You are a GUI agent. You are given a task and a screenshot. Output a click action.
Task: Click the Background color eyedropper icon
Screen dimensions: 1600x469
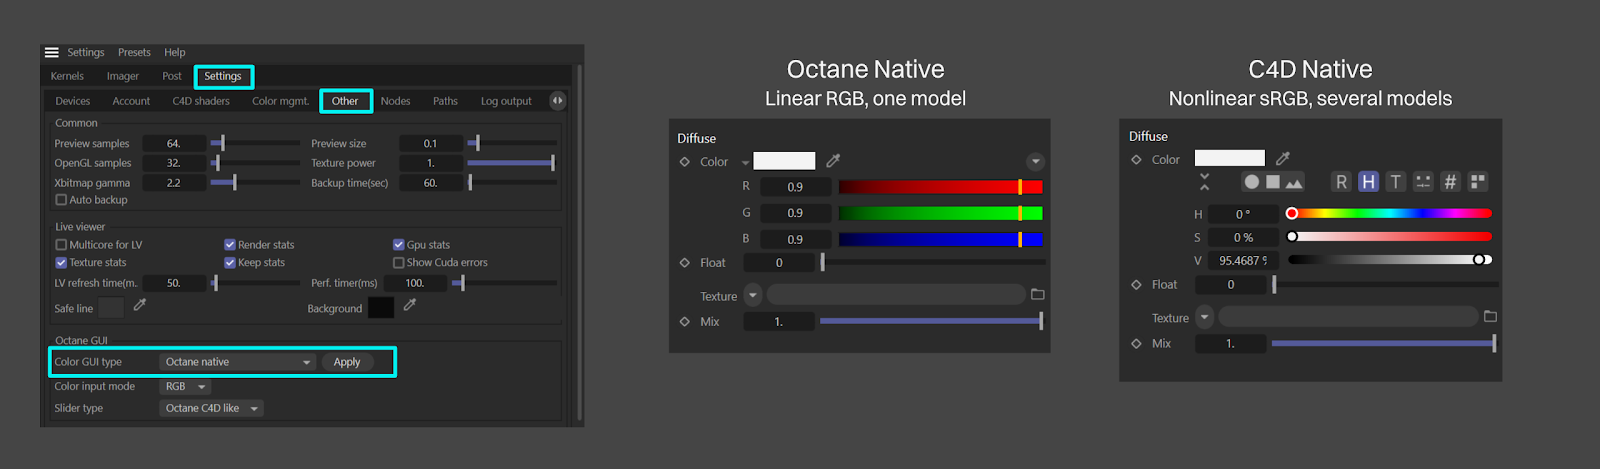coord(409,306)
